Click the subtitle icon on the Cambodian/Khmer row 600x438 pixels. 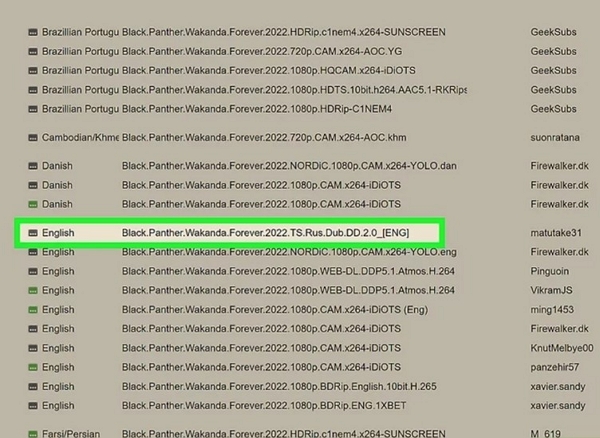point(33,138)
